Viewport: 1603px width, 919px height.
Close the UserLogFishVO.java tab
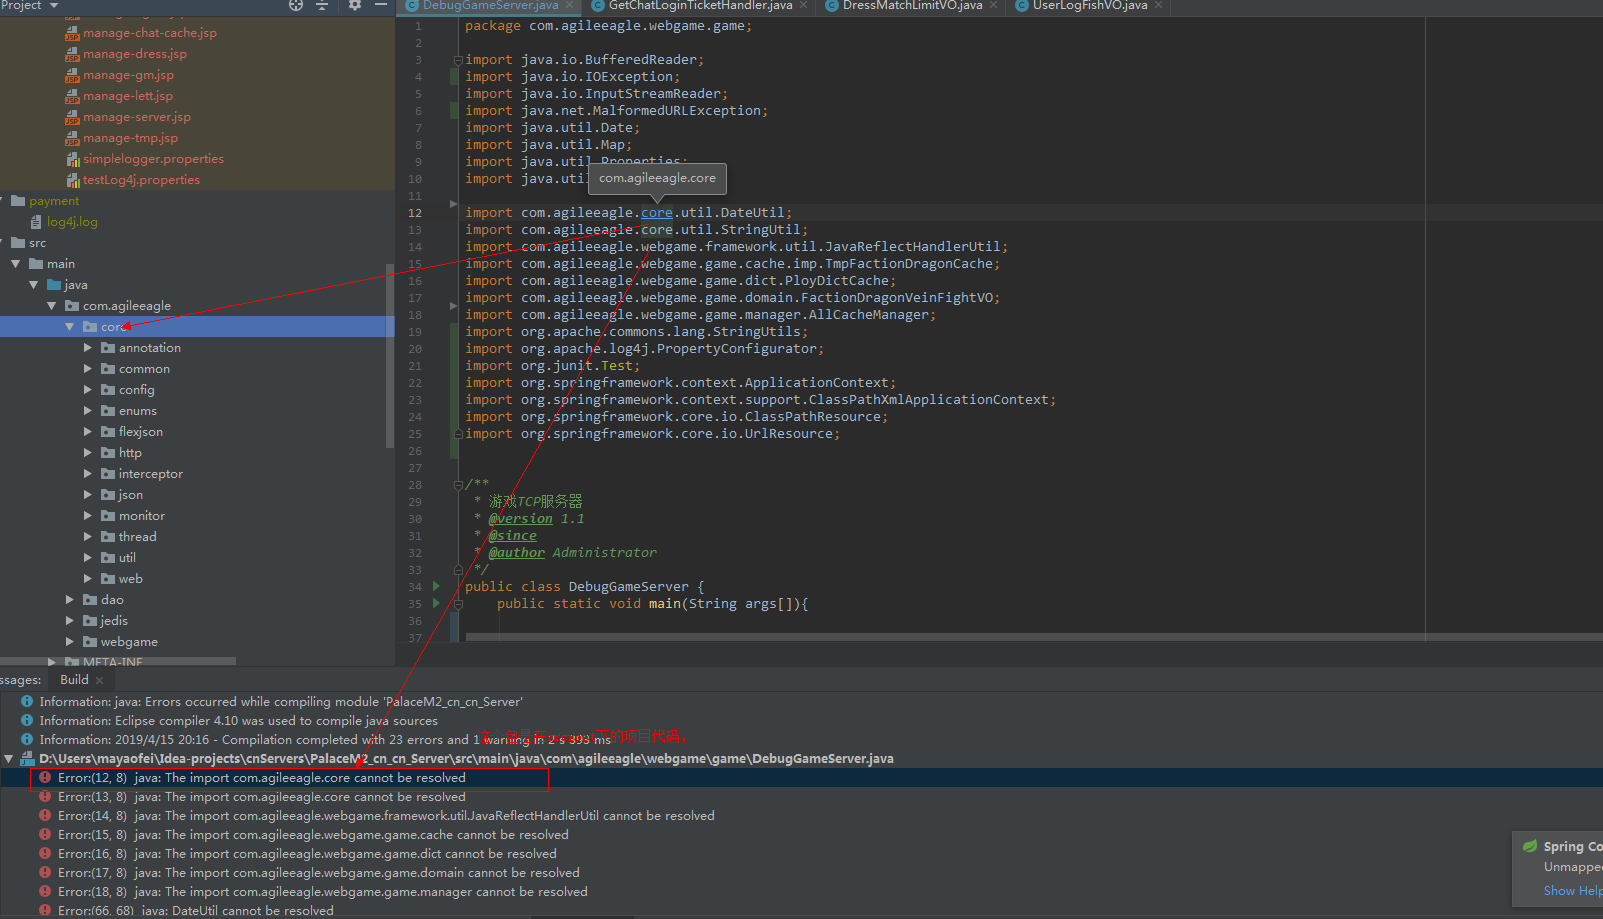coord(1158,5)
